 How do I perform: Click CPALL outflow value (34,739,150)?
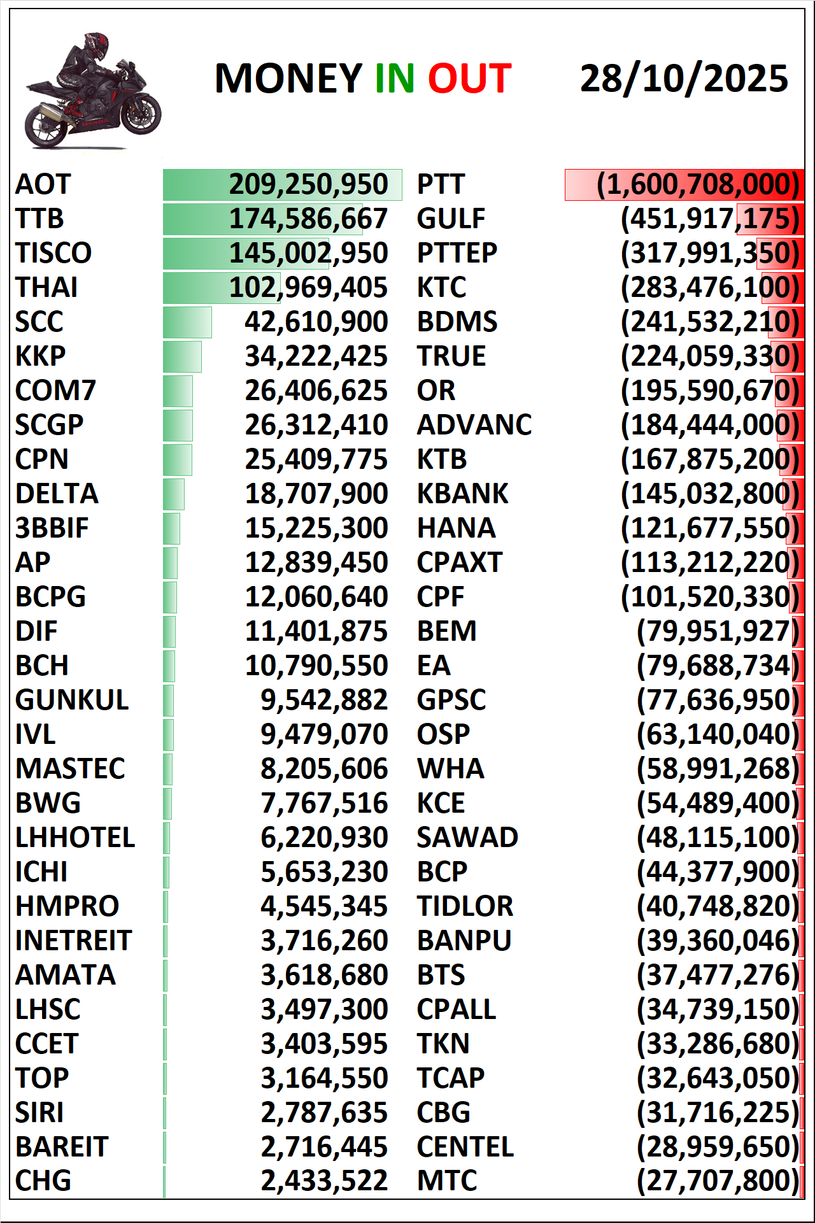click(718, 1009)
